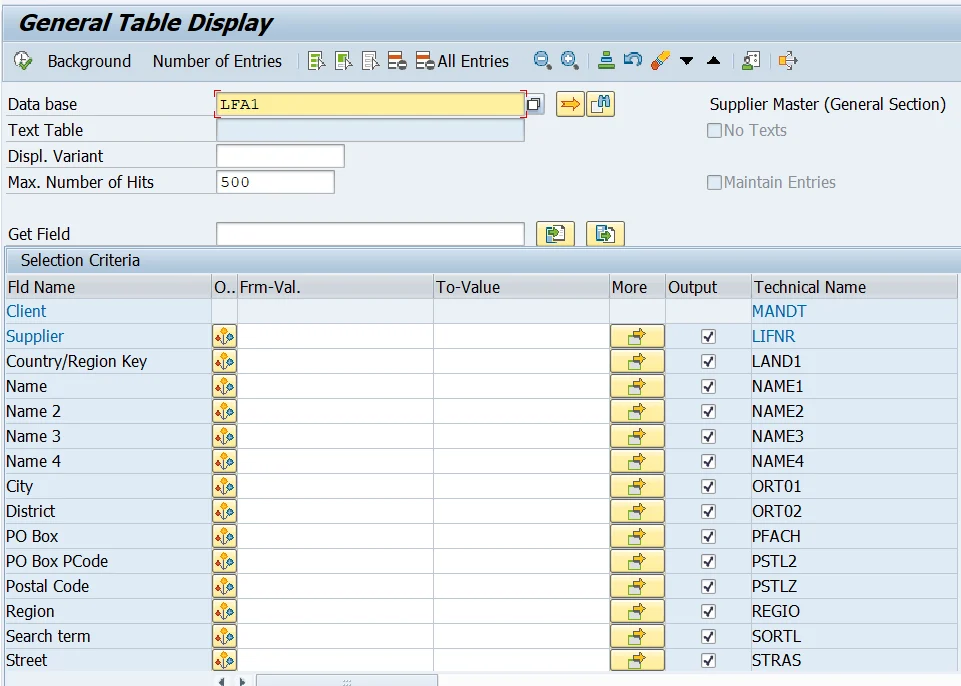Viewport: 961px width, 686px height.
Task: Open selection option icon for Name row
Action: [x=224, y=387]
